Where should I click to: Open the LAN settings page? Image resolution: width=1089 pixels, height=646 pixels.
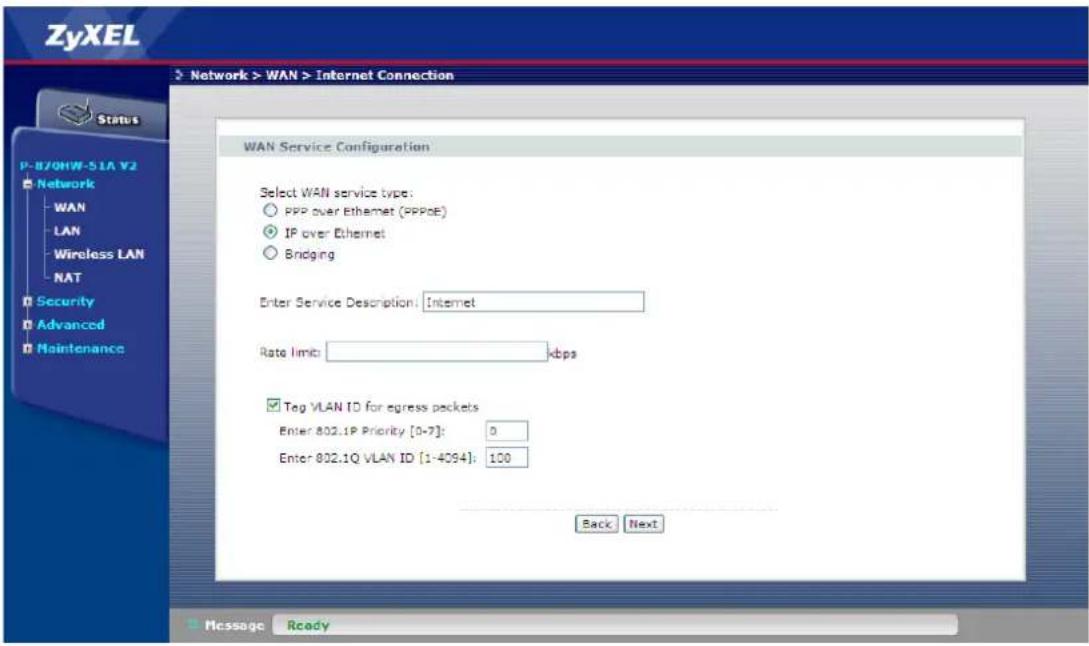pos(67,231)
